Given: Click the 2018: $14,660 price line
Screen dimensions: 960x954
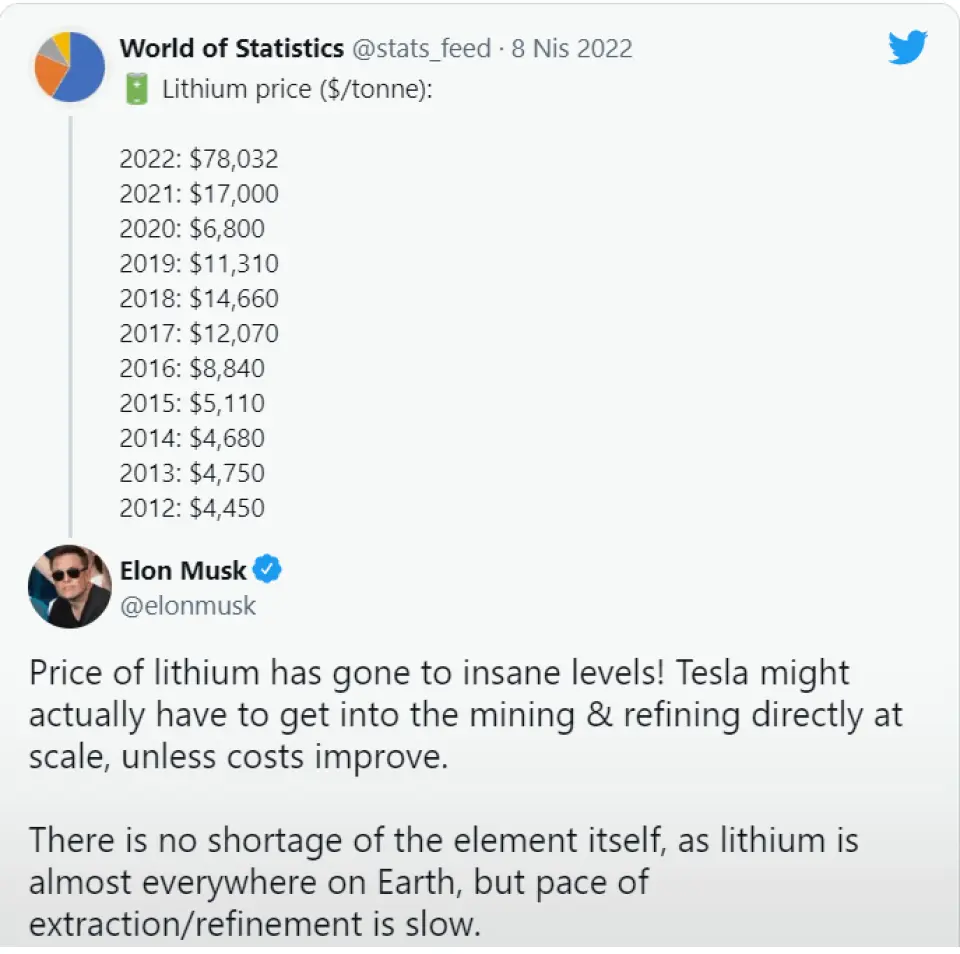Looking at the screenshot, I should [199, 299].
